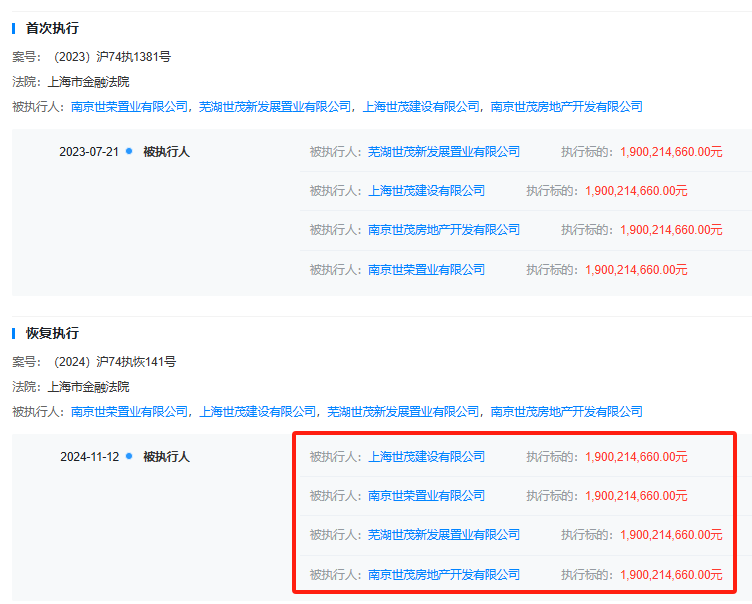Click amount in 2024-11-12 南京世荣置业 row

(x=636, y=496)
